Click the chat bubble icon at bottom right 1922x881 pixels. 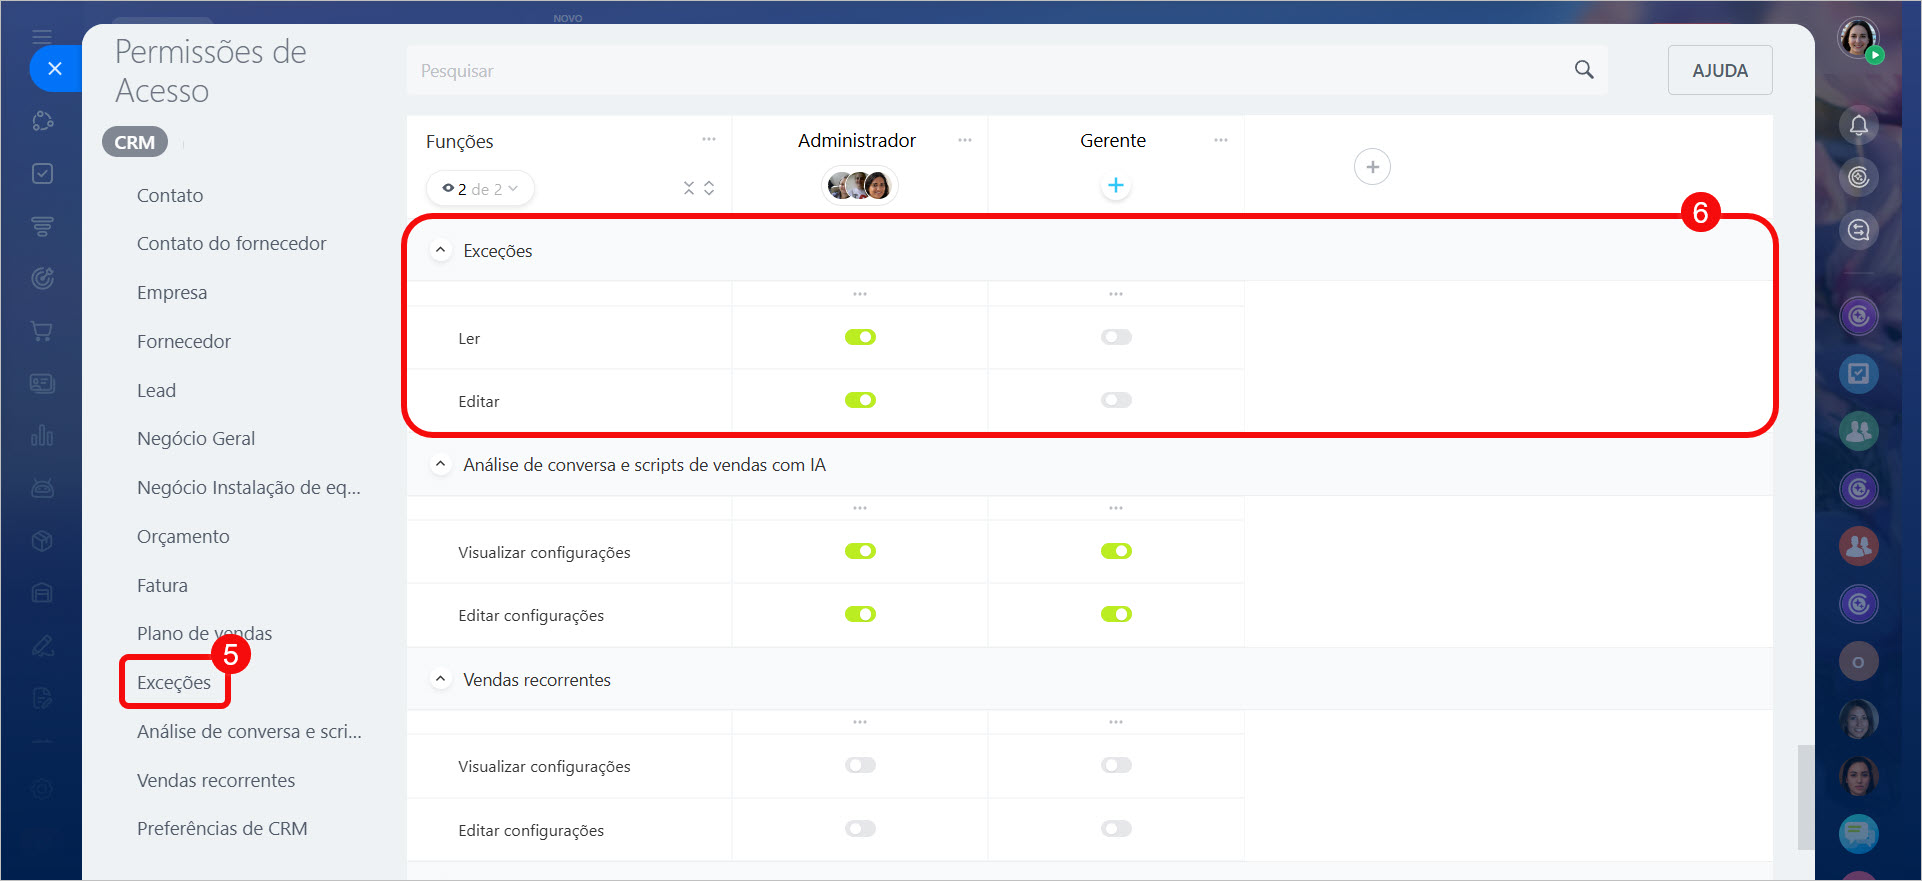point(1858,833)
